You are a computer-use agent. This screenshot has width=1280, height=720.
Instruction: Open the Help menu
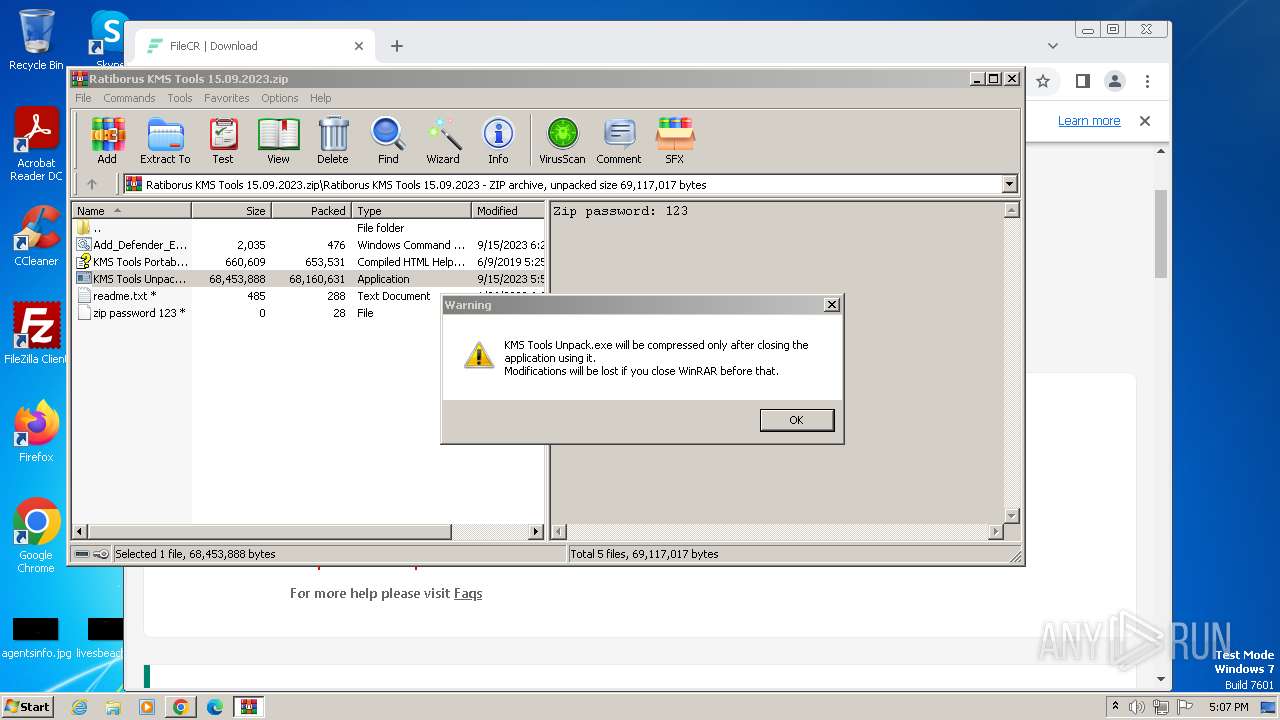pos(320,98)
